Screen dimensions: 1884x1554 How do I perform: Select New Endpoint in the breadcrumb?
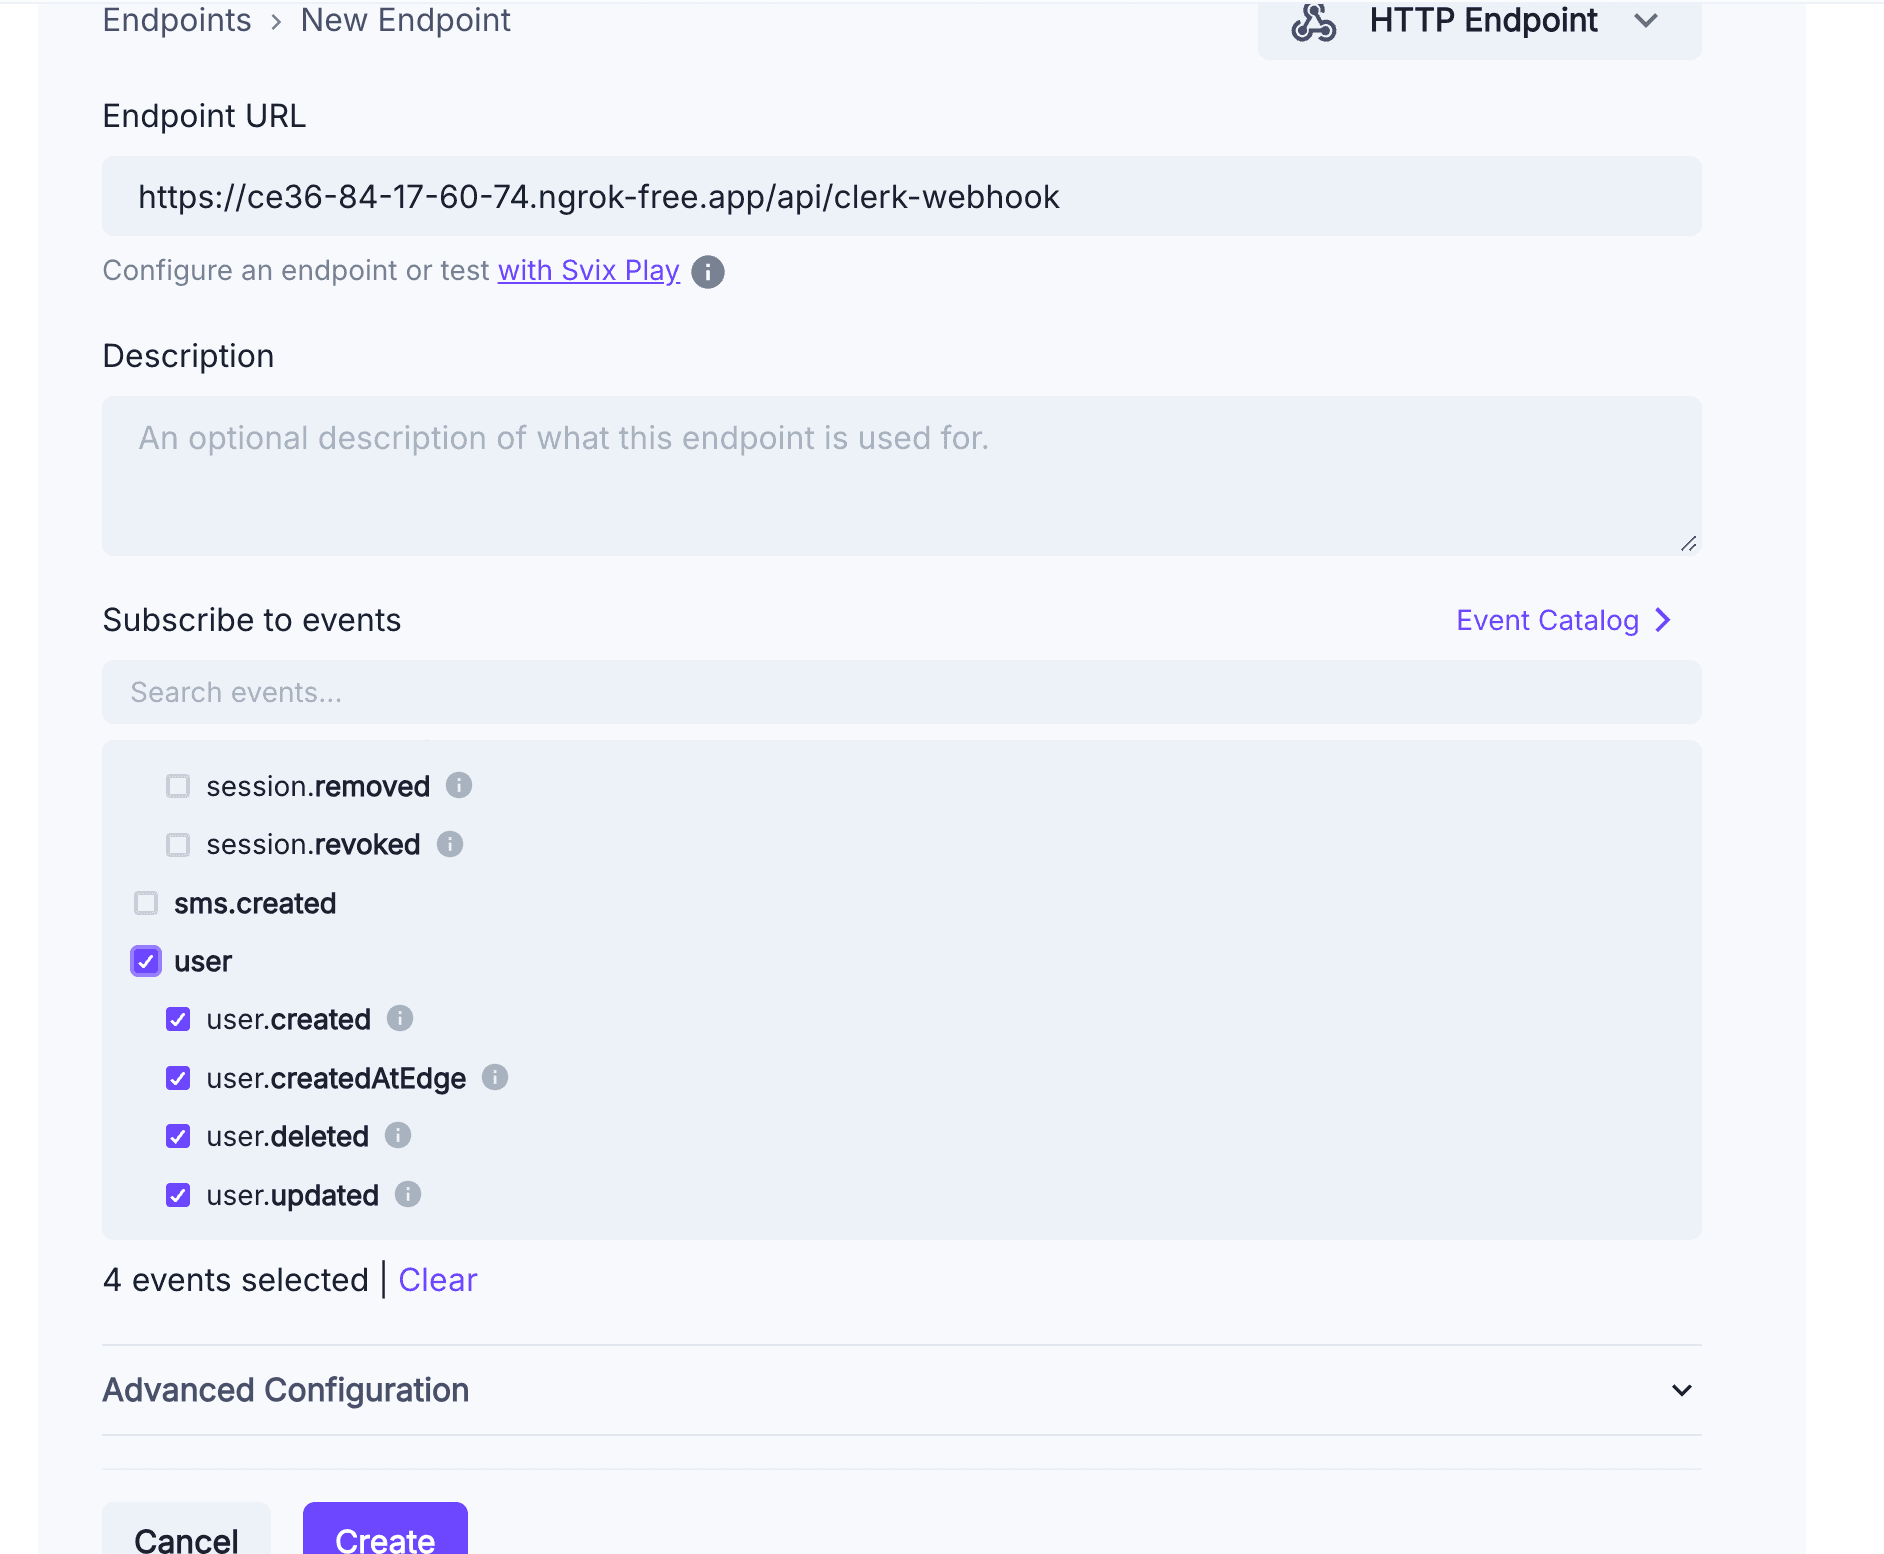[x=405, y=20]
